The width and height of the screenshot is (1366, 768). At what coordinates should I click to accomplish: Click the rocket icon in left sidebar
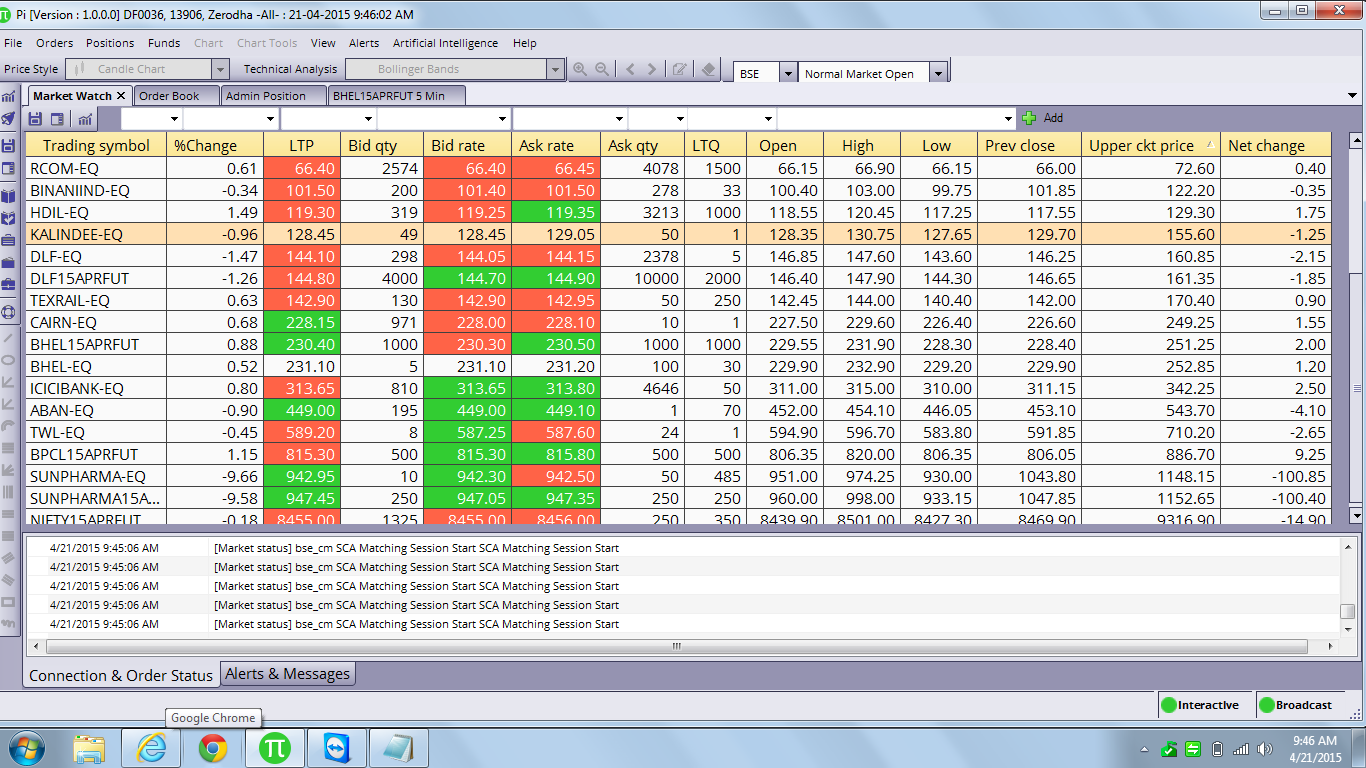point(9,118)
